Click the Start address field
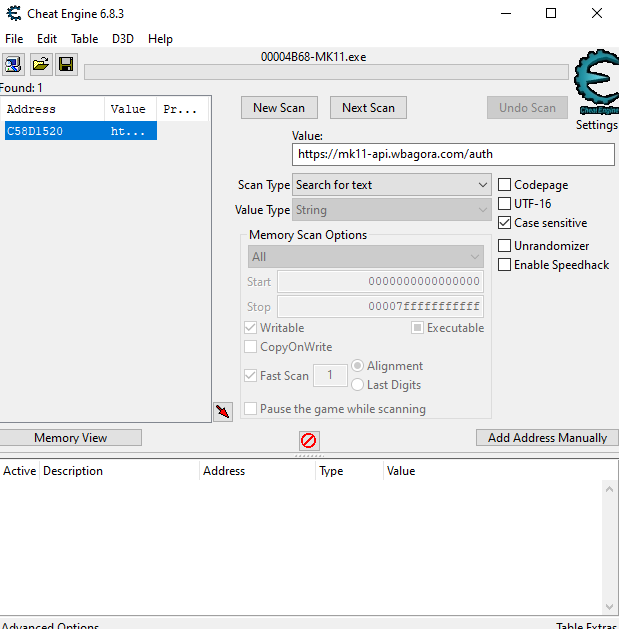This screenshot has width=619, height=629. click(380, 281)
